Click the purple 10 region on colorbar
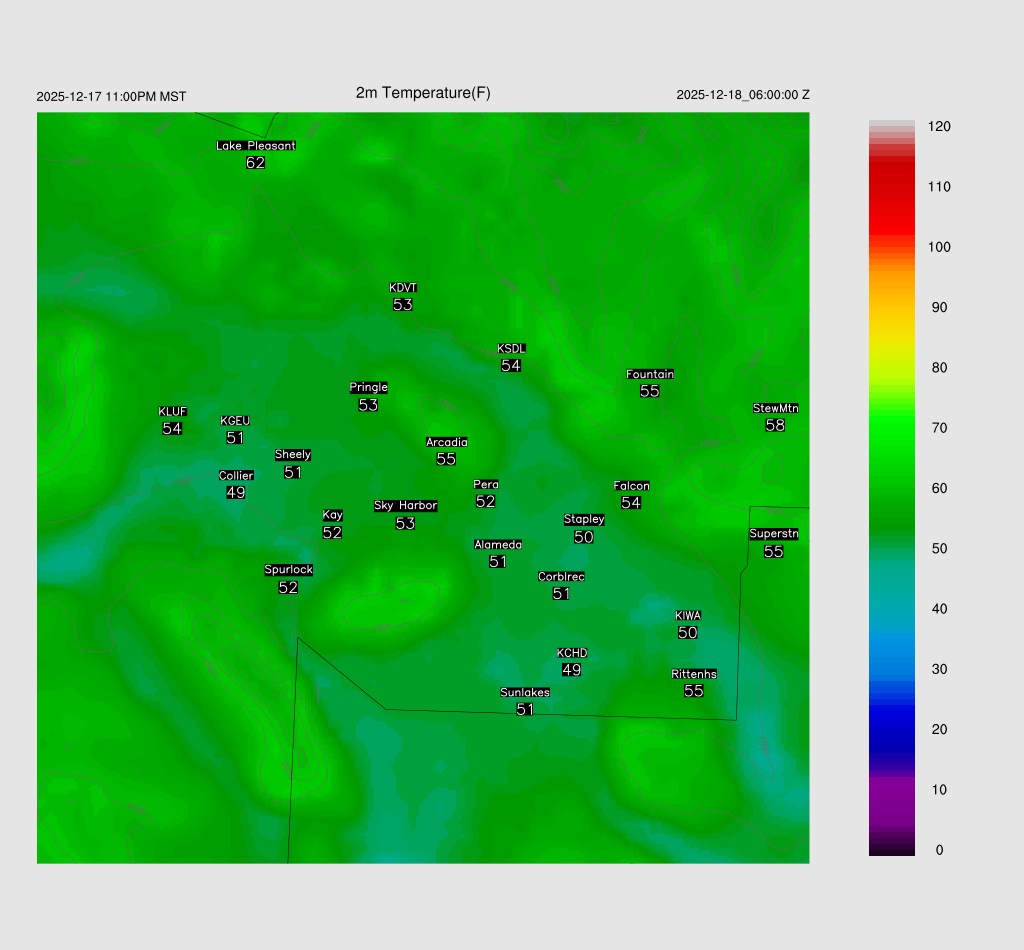The height and width of the screenshot is (950, 1024). coord(891,790)
